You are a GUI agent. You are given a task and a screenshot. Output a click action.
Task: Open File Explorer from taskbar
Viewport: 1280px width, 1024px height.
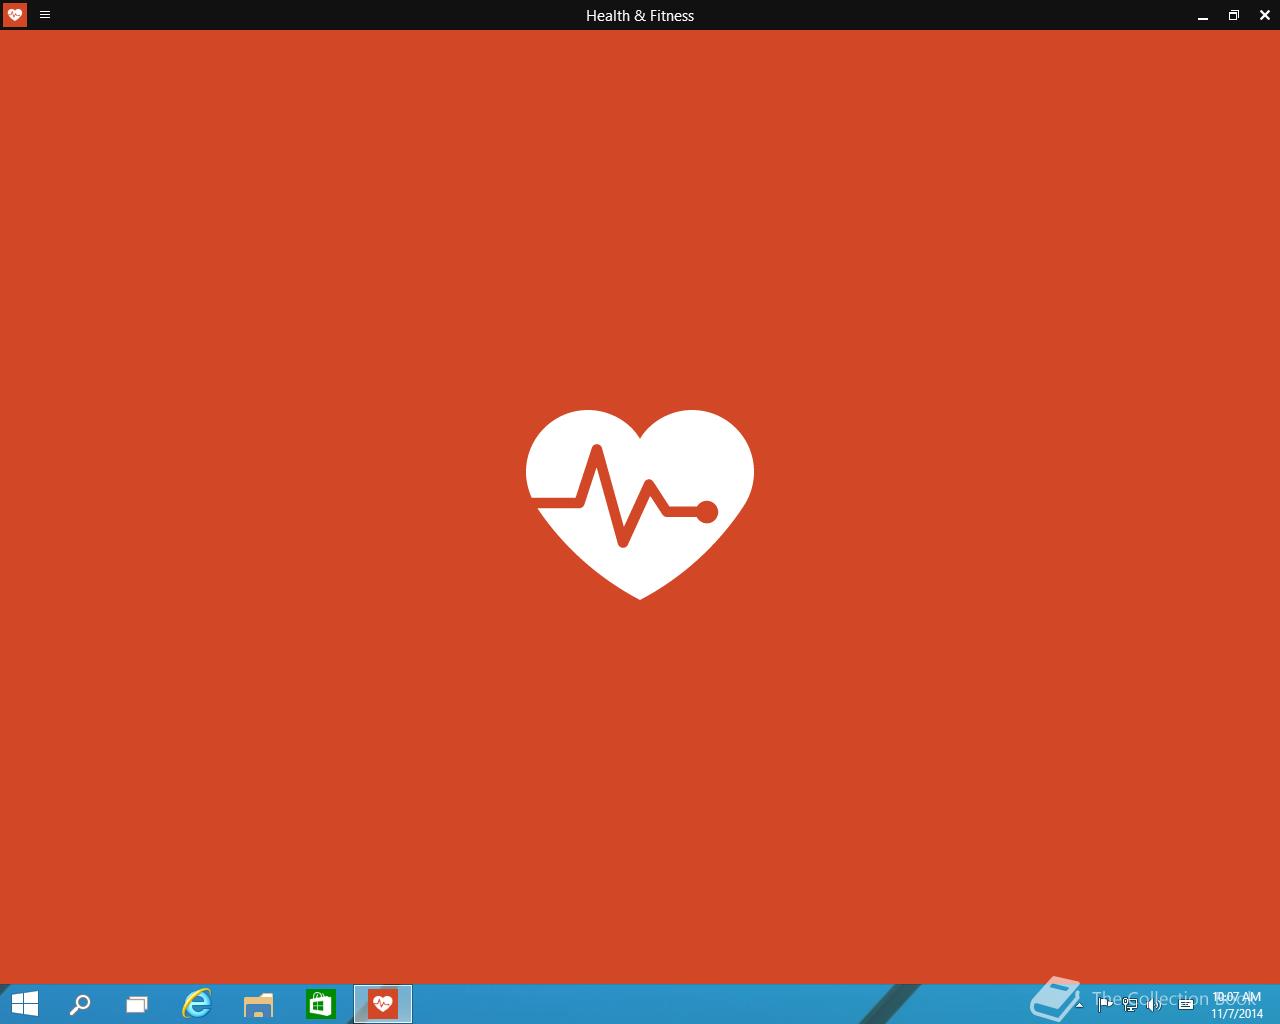click(259, 1004)
